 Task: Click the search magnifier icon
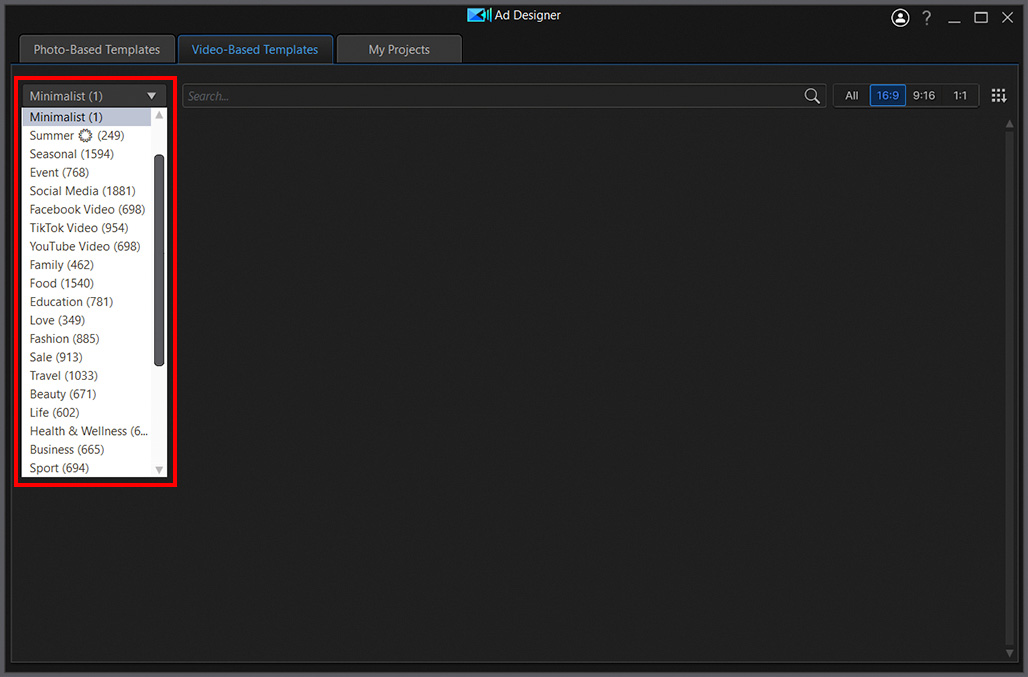pyautogui.click(x=812, y=96)
